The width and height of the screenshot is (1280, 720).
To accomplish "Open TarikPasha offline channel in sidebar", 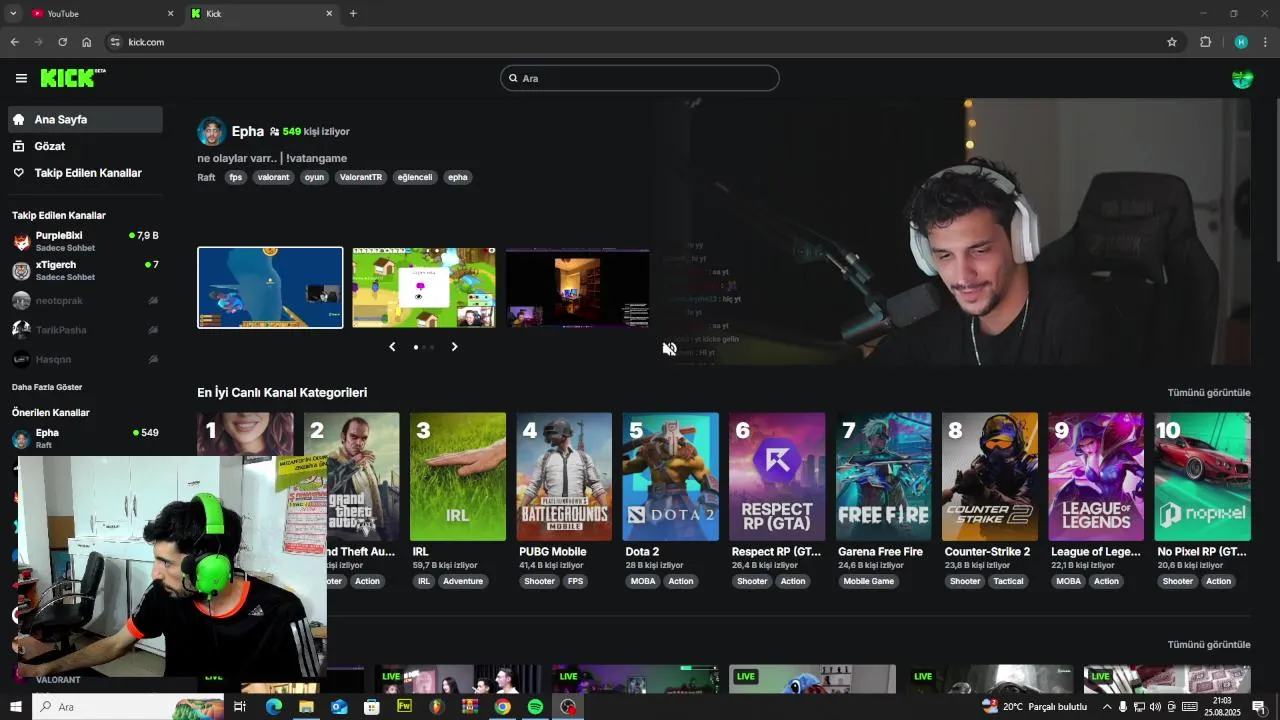I will (x=85, y=329).
